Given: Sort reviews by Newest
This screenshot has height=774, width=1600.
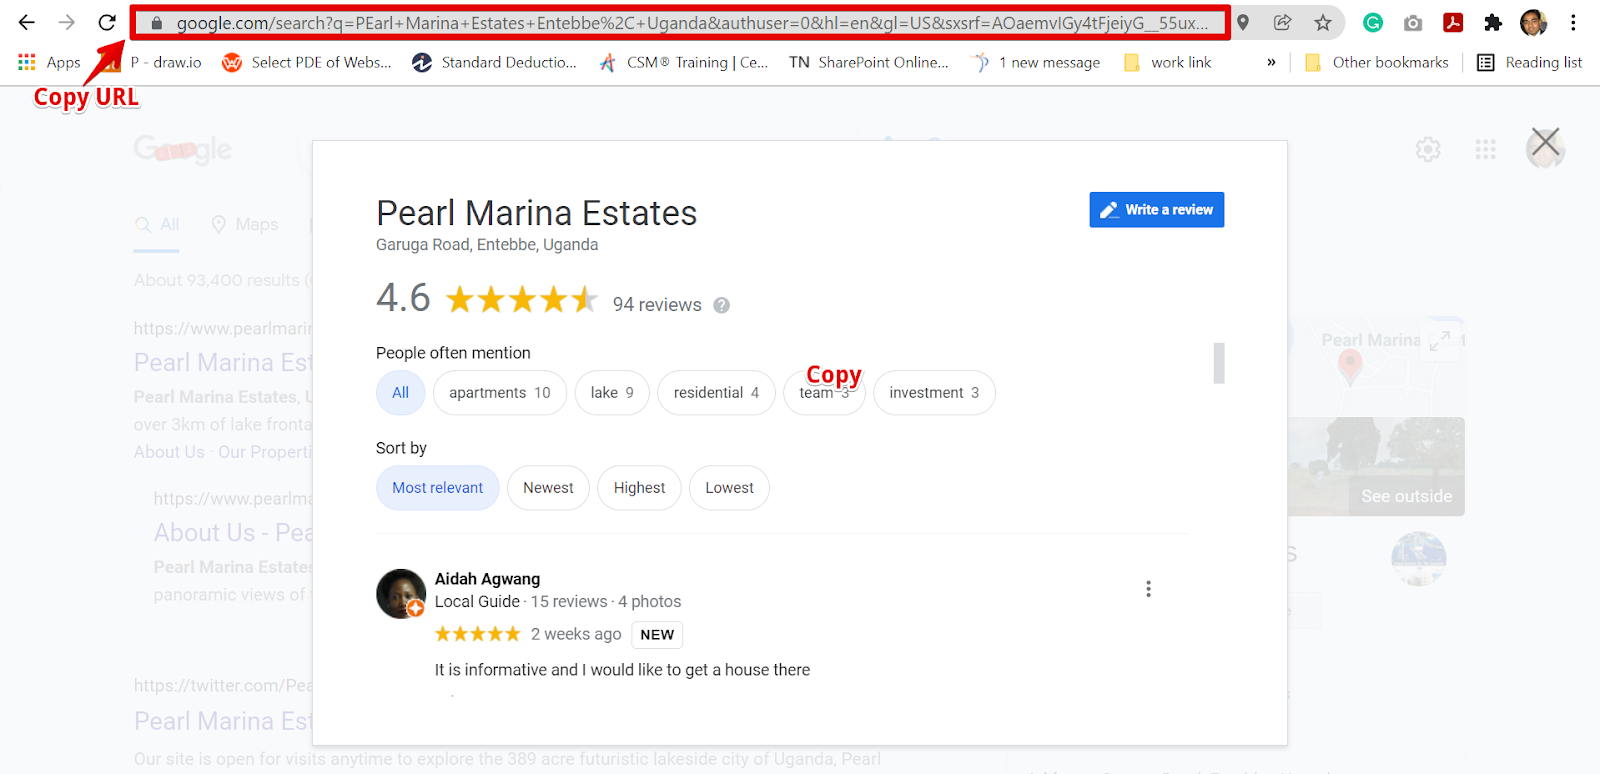Looking at the screenshot, I should 548,488.
